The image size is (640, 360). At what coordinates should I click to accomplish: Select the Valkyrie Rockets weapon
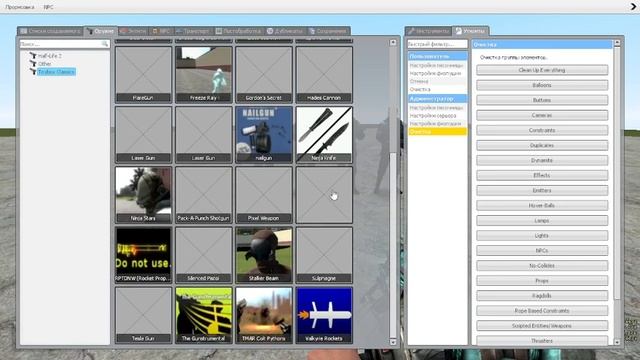pyautogui.click(x=324, y=315)
